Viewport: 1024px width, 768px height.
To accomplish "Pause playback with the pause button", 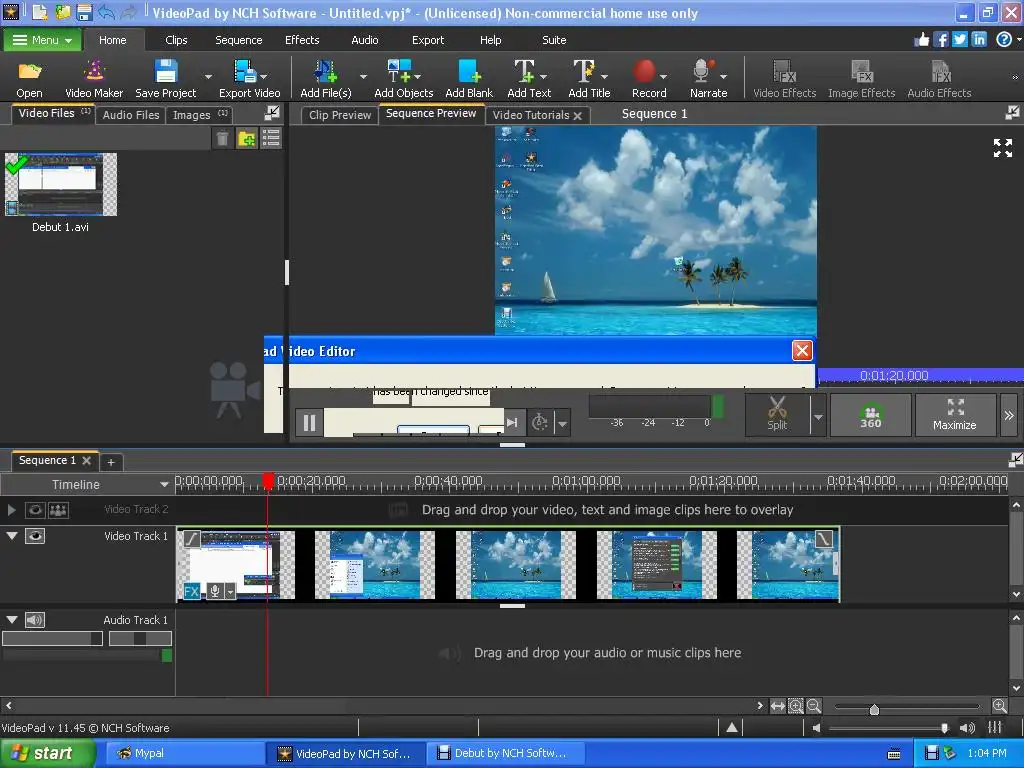I will click(x=310, y=423).
